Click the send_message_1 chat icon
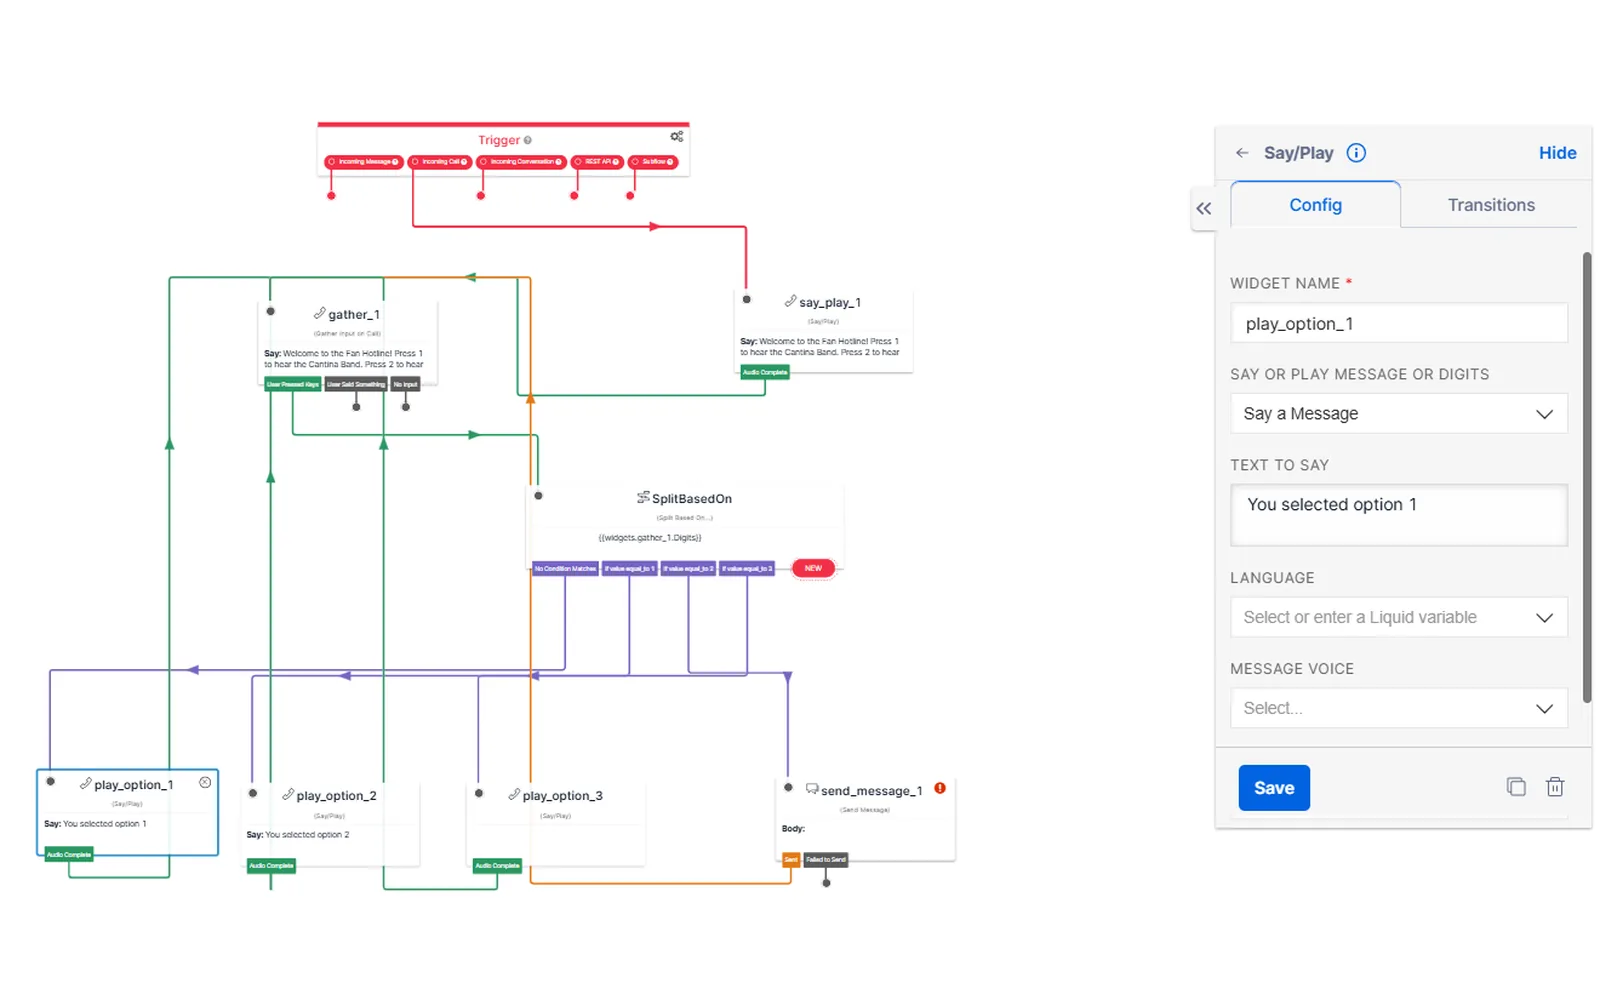Screen dimensions: 1600x1000 click(x=812, y=789)
